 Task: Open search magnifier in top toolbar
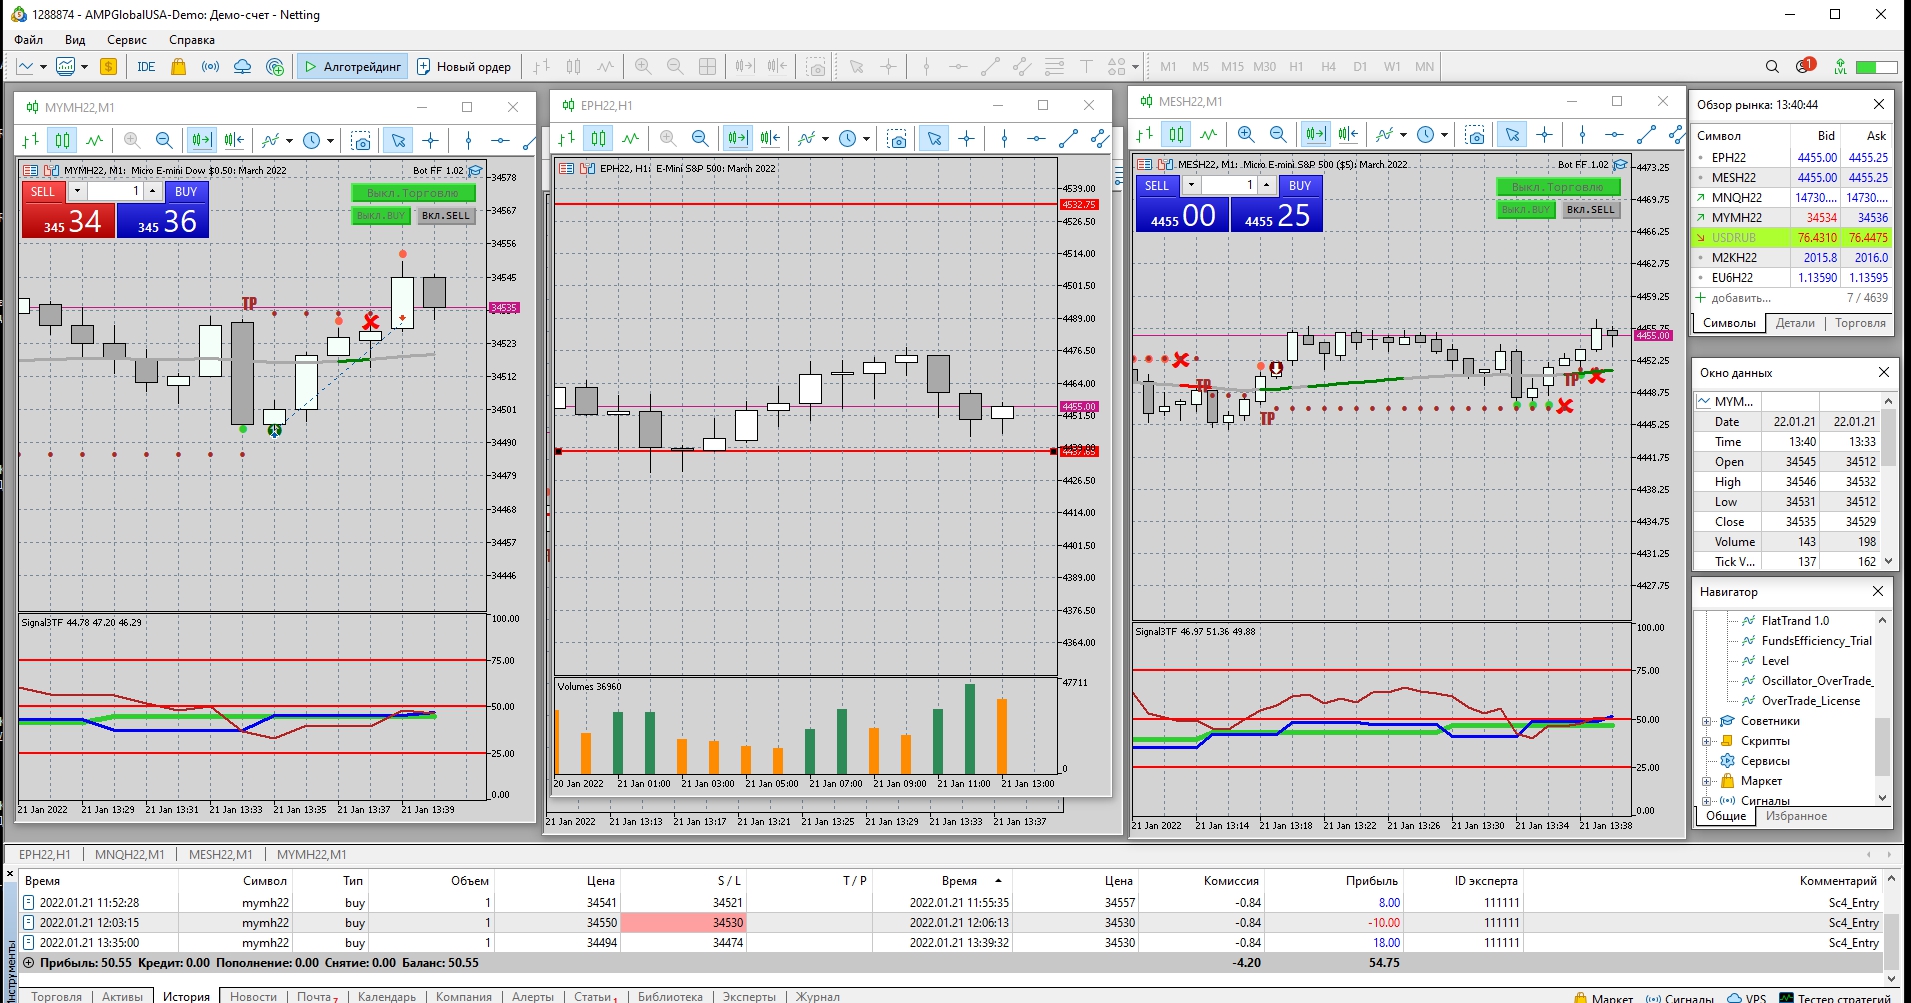click(x=1772, y=67)
